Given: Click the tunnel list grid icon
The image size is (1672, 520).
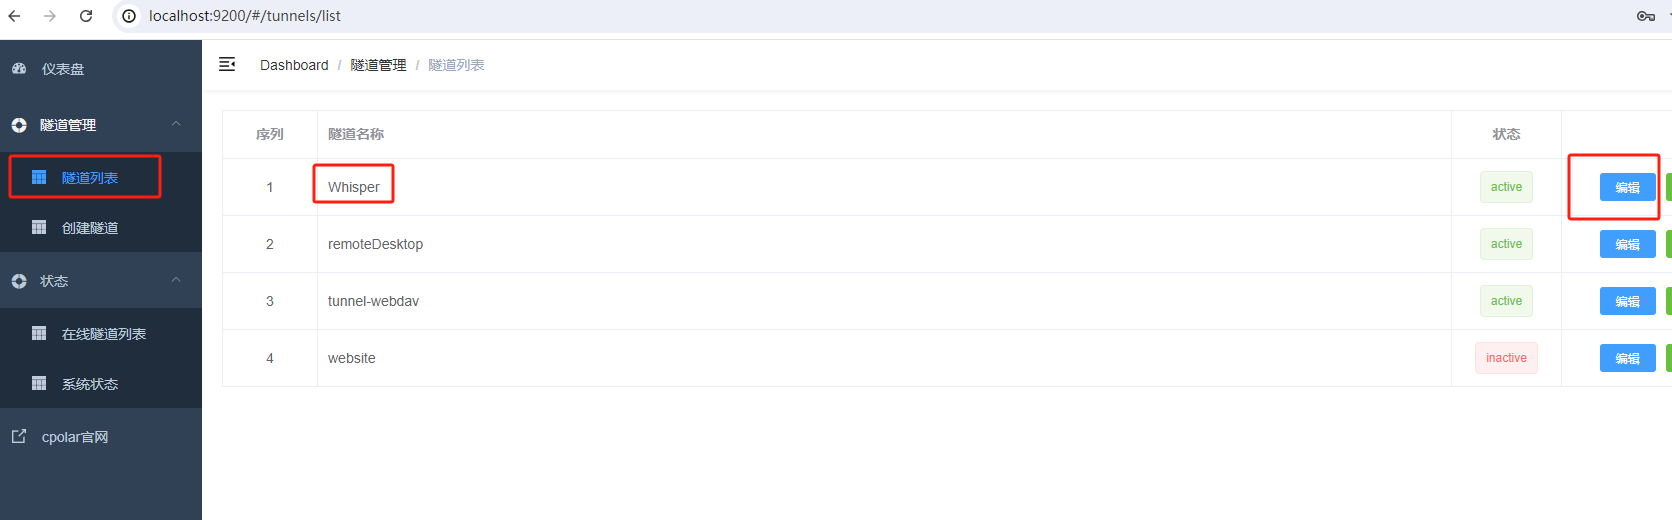Looking at the screenshot, I should 39,177.
